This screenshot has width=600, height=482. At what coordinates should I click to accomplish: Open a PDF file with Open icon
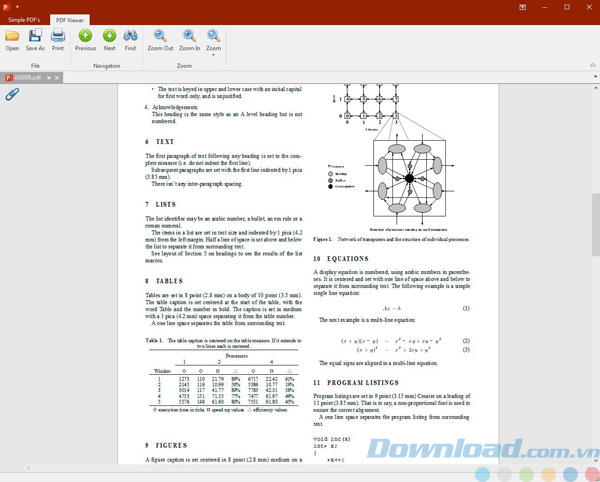pos(12,40)
